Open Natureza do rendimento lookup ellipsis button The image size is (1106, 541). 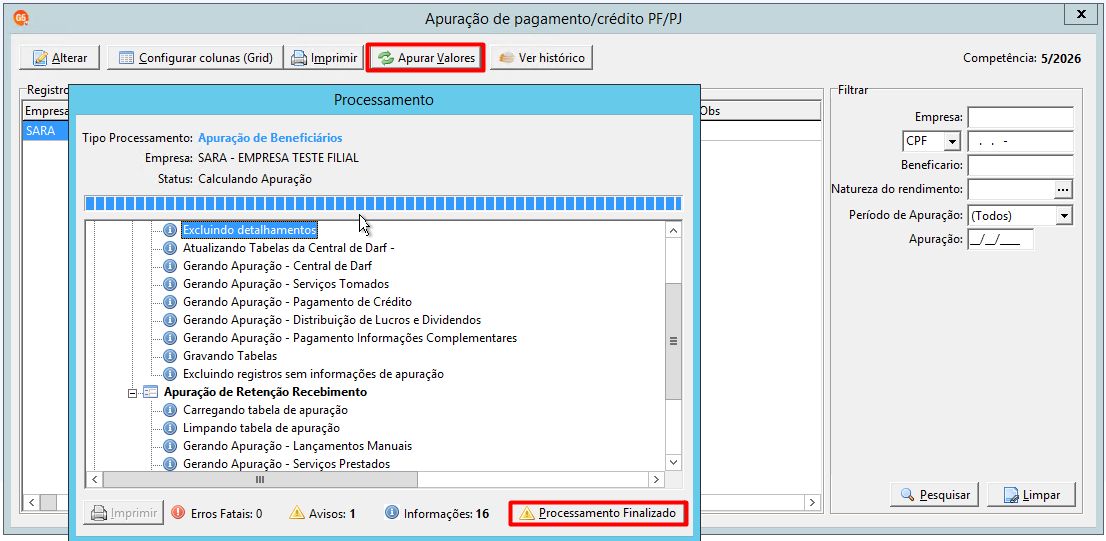pos(1063,189)
